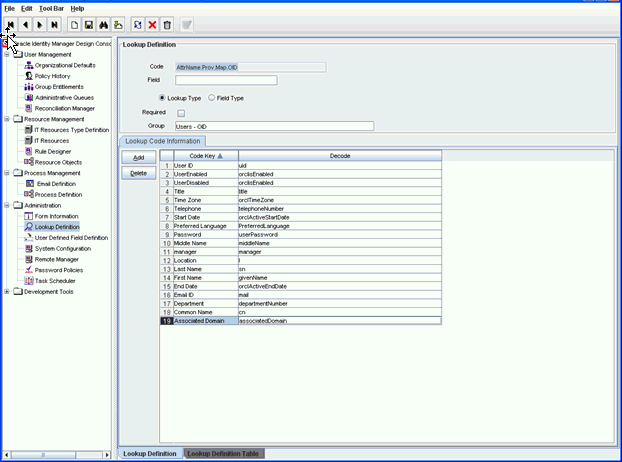Jump to the last record
Viewport: 622px width, 462px height.
54,25
